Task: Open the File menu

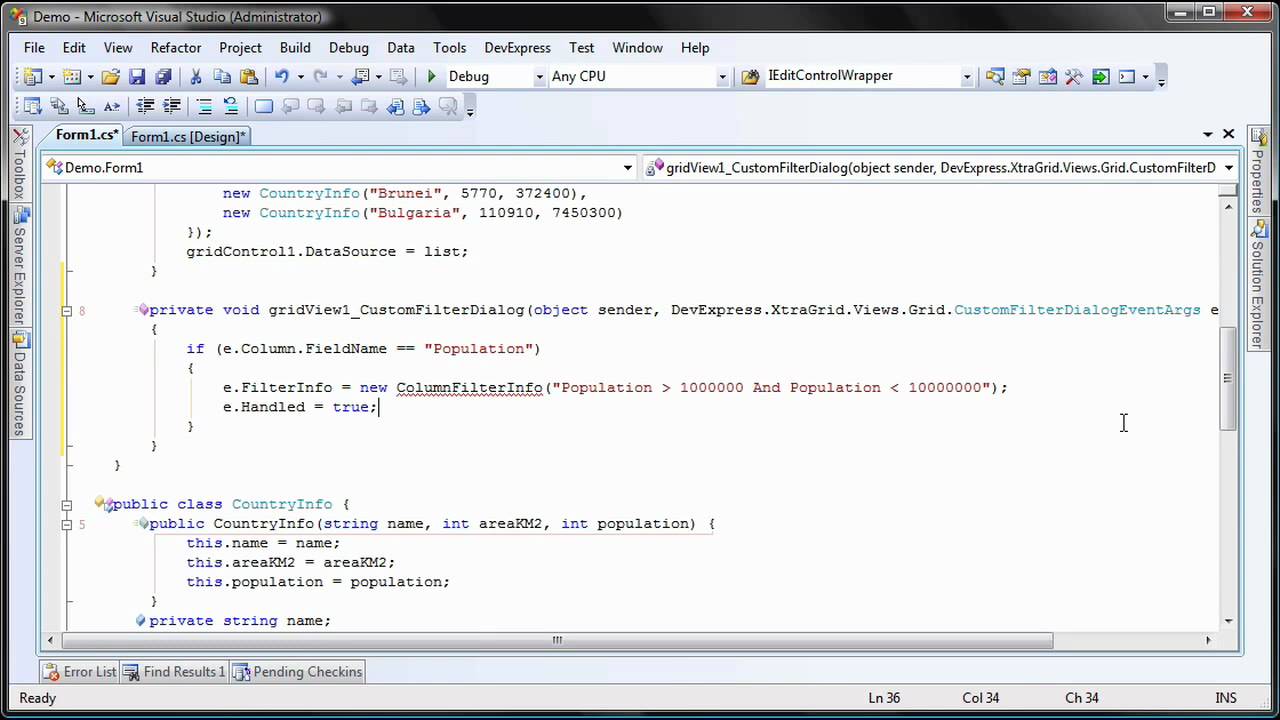Action: point(34,47)
